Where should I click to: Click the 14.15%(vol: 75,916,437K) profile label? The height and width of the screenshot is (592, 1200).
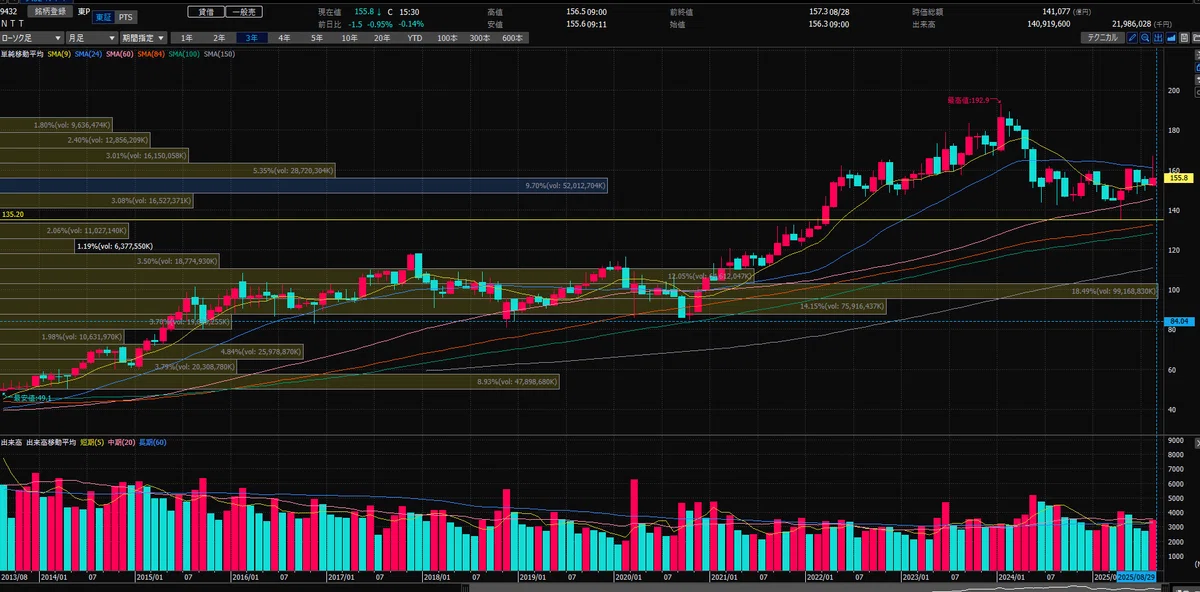[x=843, y=306]
